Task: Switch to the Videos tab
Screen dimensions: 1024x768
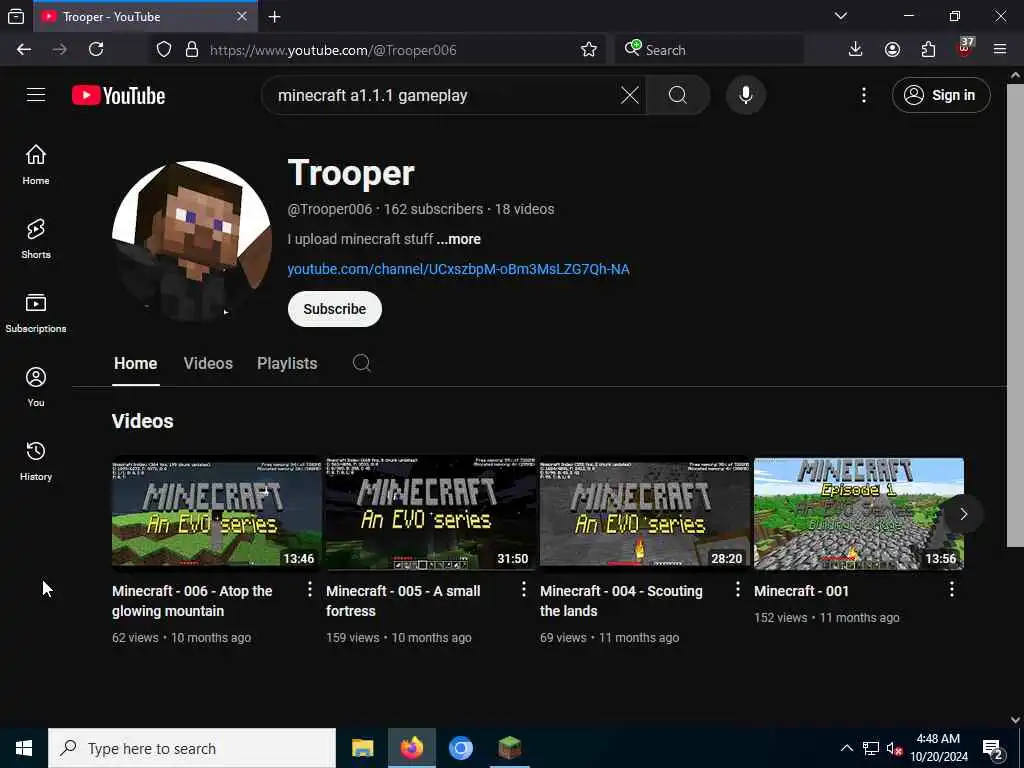Action: pyautogui.click(x=208, y=364)
